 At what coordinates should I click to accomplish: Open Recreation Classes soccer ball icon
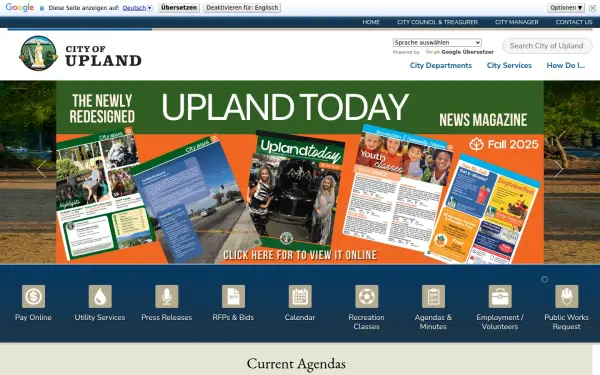tap(367, 296)
